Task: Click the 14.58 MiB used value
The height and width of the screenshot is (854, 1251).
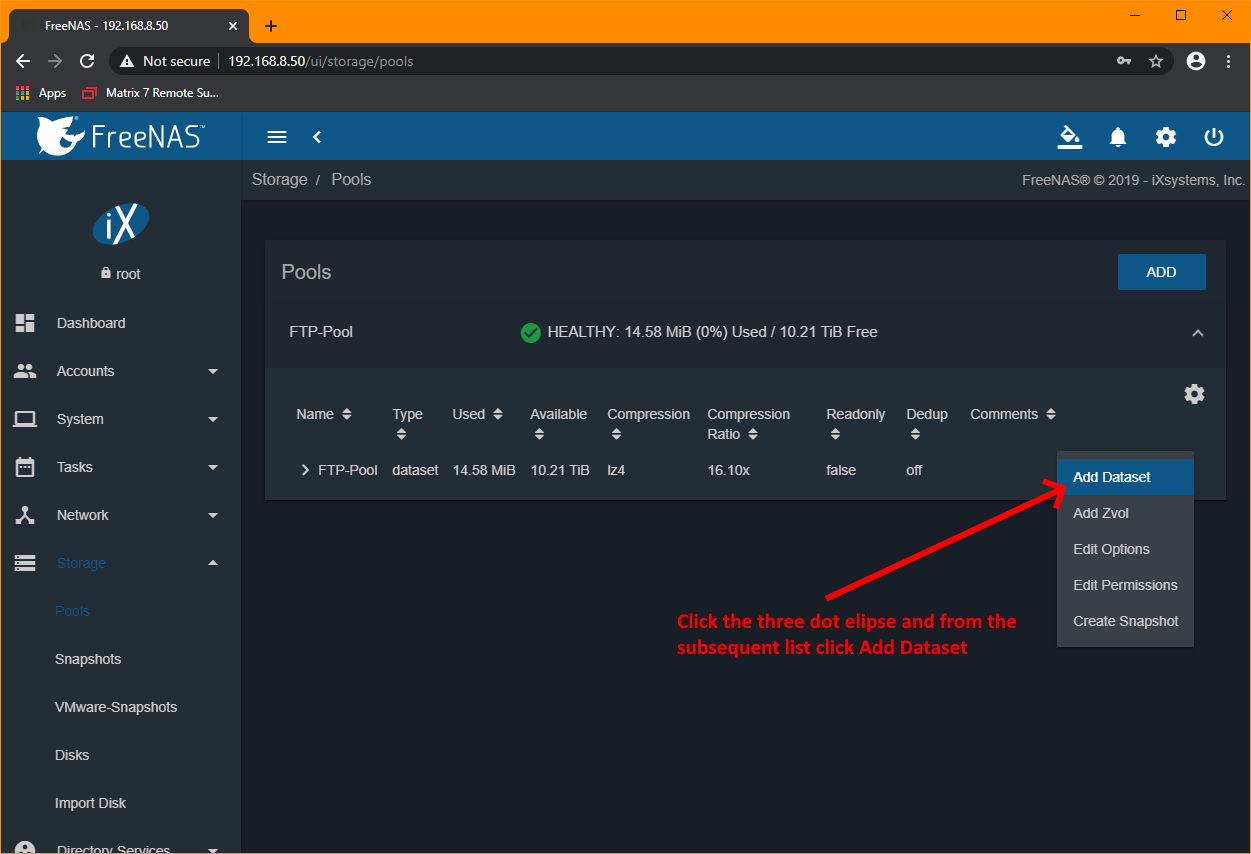Action: coord(484,470)
